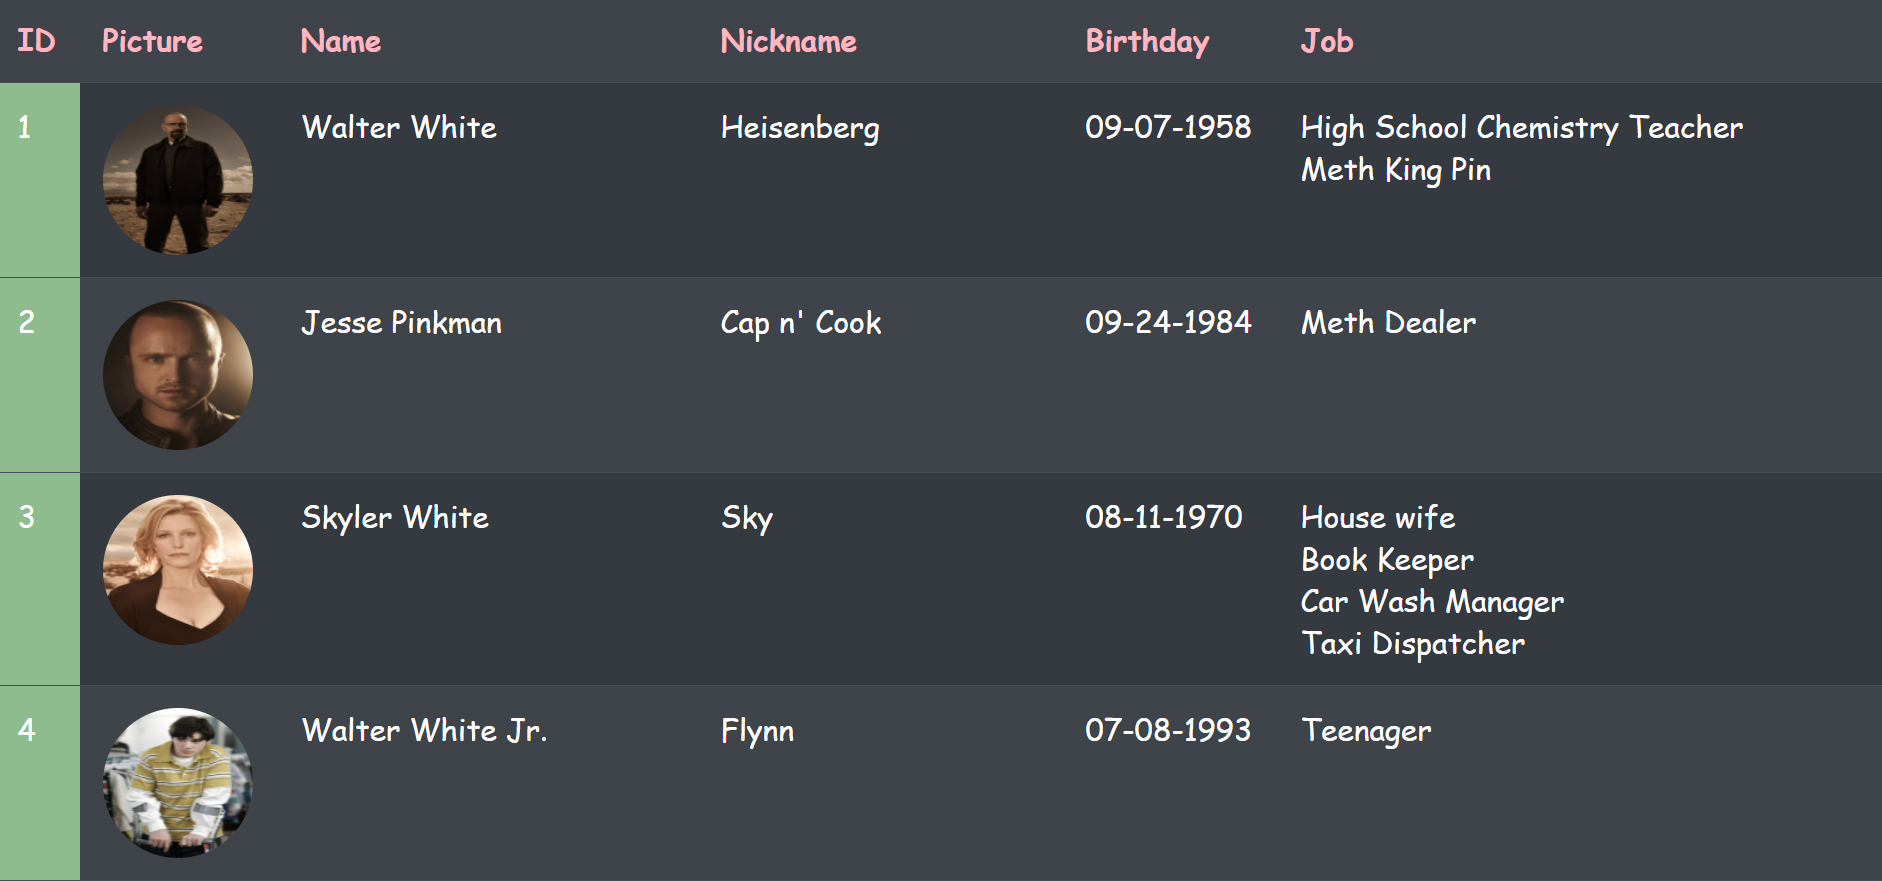The width and height of the screenshot is (1882, 881).
Task: Select the Heisenberg nickname
Action: [x=799, y=128]
